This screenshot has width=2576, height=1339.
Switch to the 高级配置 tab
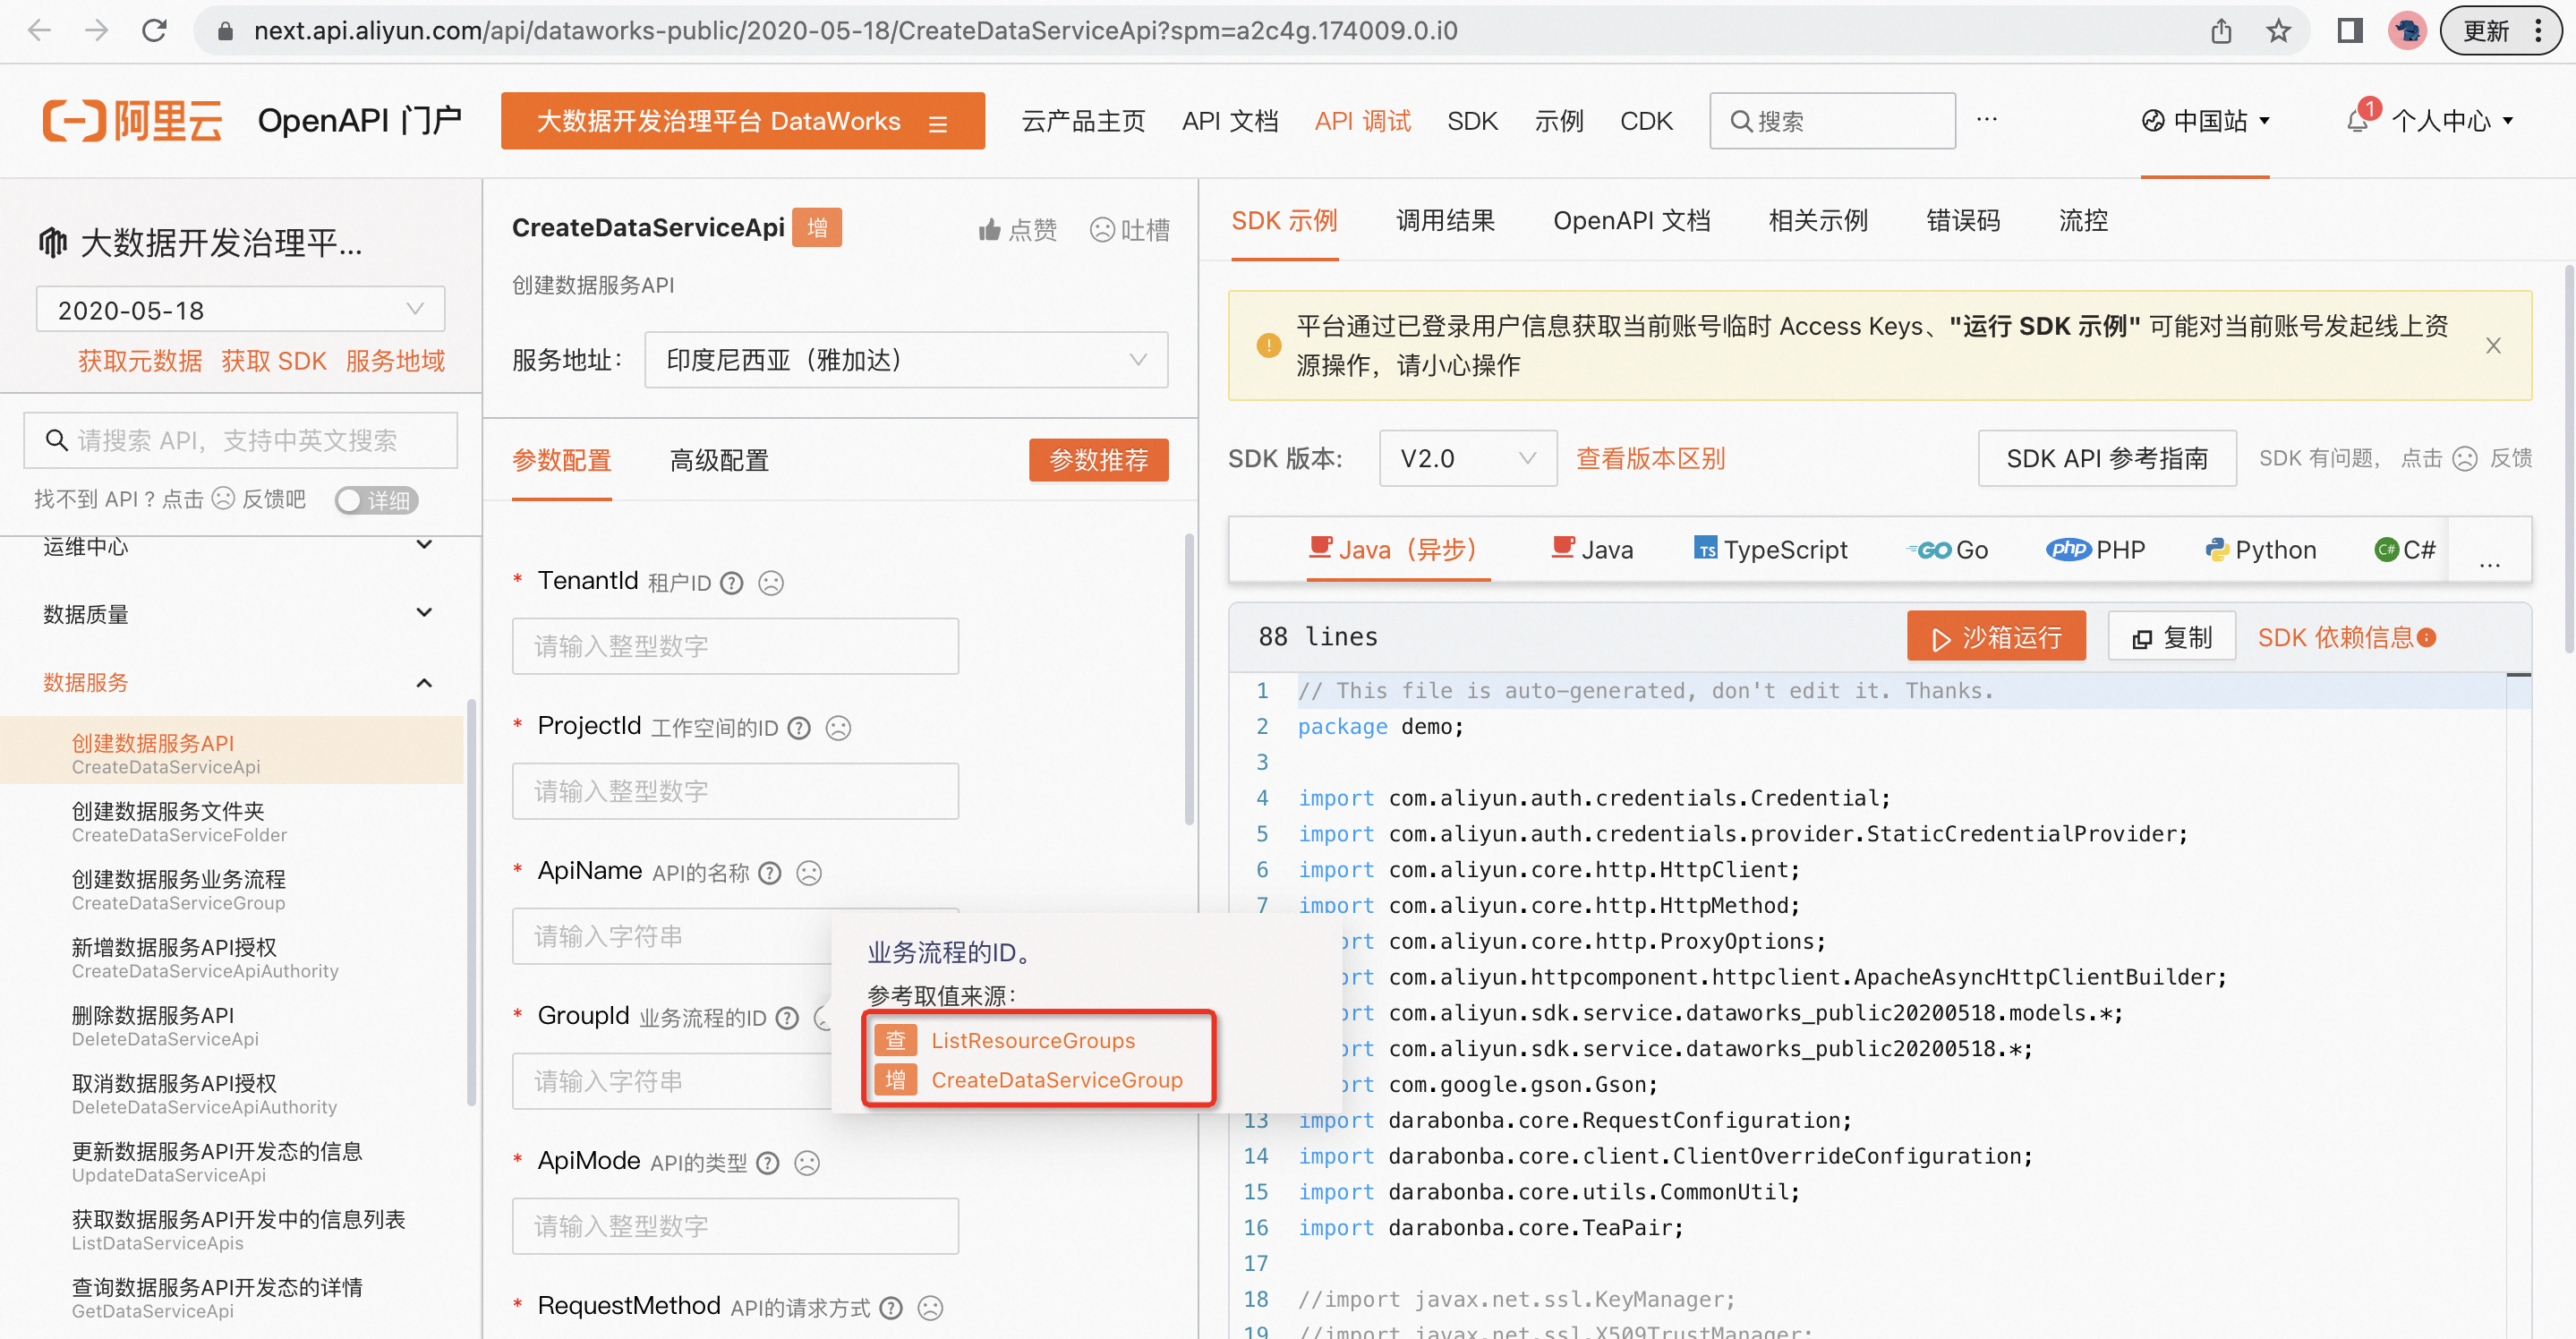719,461
